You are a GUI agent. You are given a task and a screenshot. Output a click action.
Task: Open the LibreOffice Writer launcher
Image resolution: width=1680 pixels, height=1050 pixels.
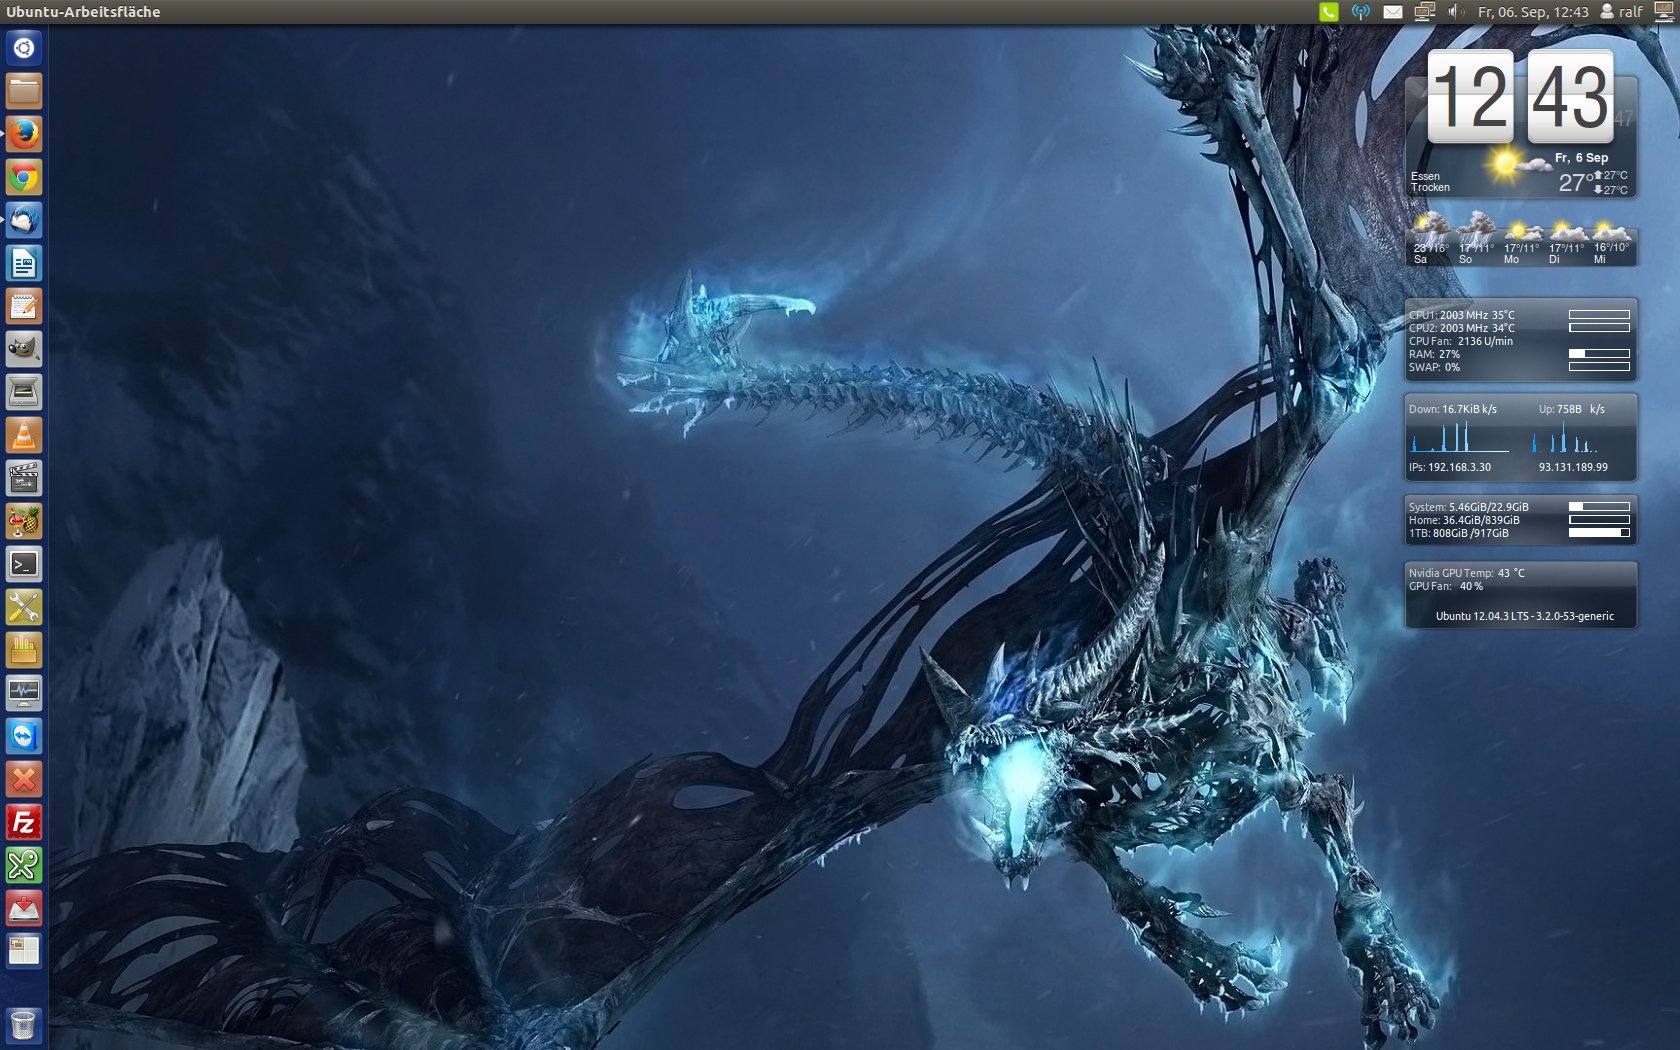click(x=24, y=263)
